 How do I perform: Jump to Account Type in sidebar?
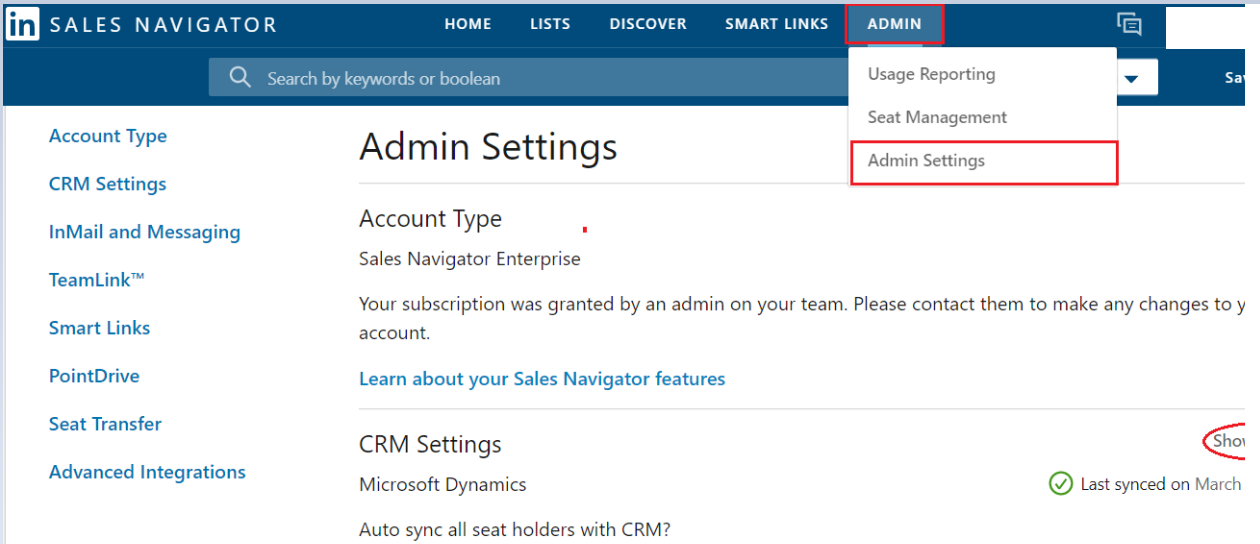(108, 136)
